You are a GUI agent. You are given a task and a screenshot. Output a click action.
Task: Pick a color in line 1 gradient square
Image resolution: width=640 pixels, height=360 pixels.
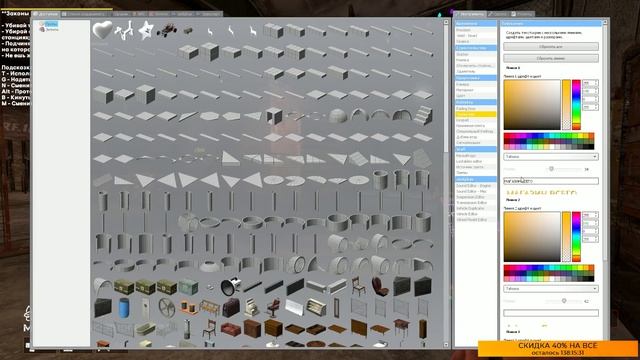tap(532, 105)
